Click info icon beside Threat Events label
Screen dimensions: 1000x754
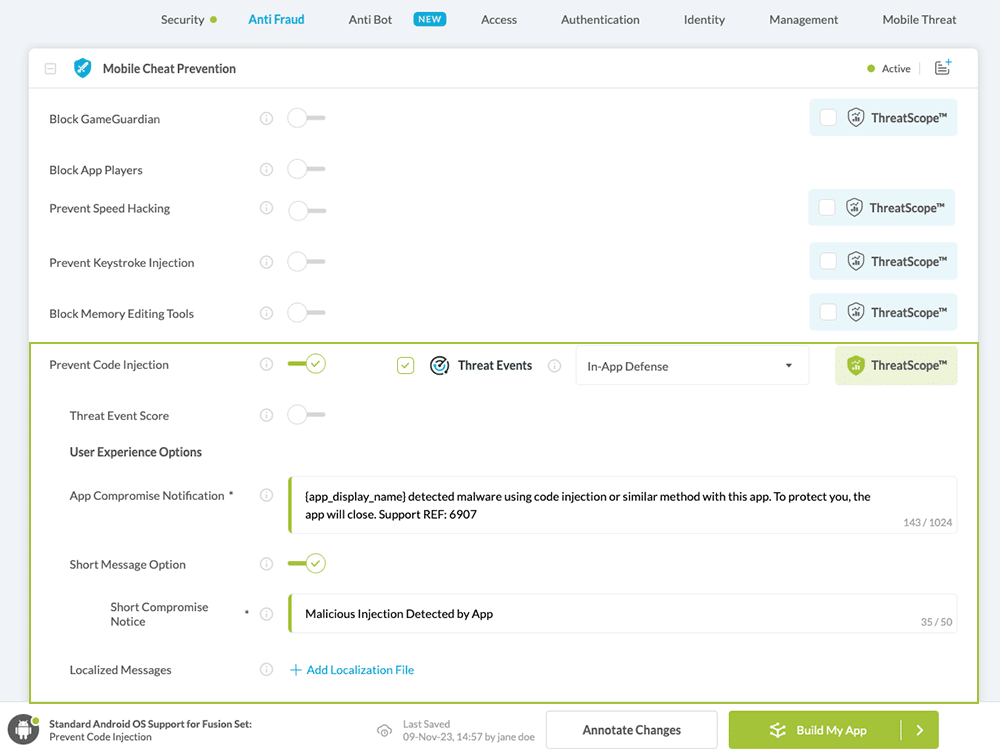pos(554,366)
